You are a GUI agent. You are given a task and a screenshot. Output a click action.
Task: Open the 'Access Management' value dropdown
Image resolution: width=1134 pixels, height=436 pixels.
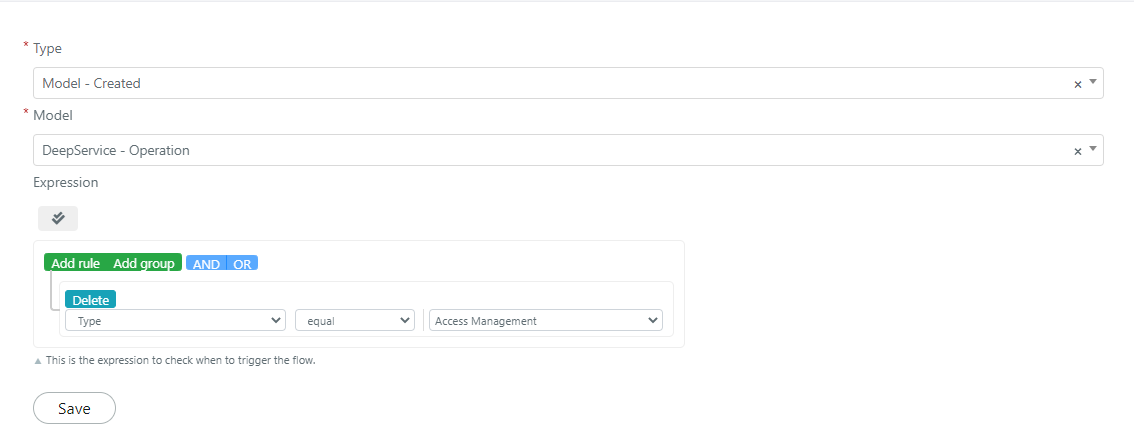click(546, 320)
